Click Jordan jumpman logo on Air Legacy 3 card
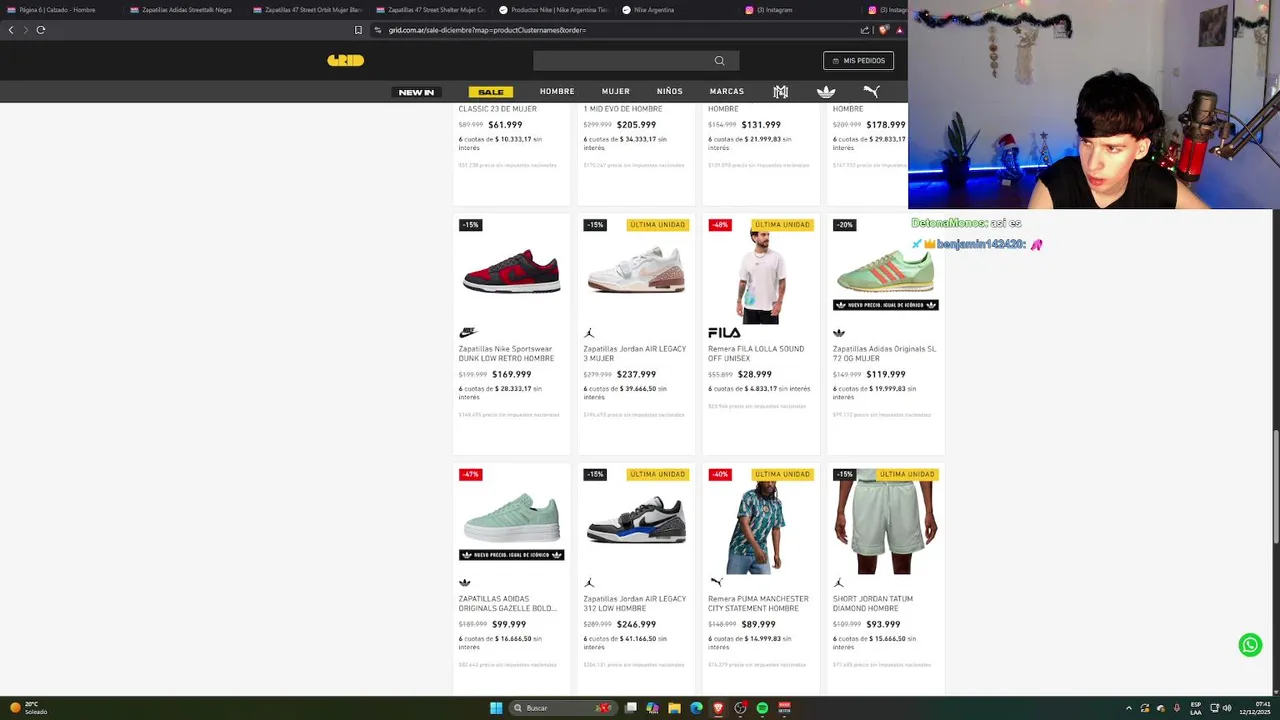1280x720 pixels. click(589, 333)
